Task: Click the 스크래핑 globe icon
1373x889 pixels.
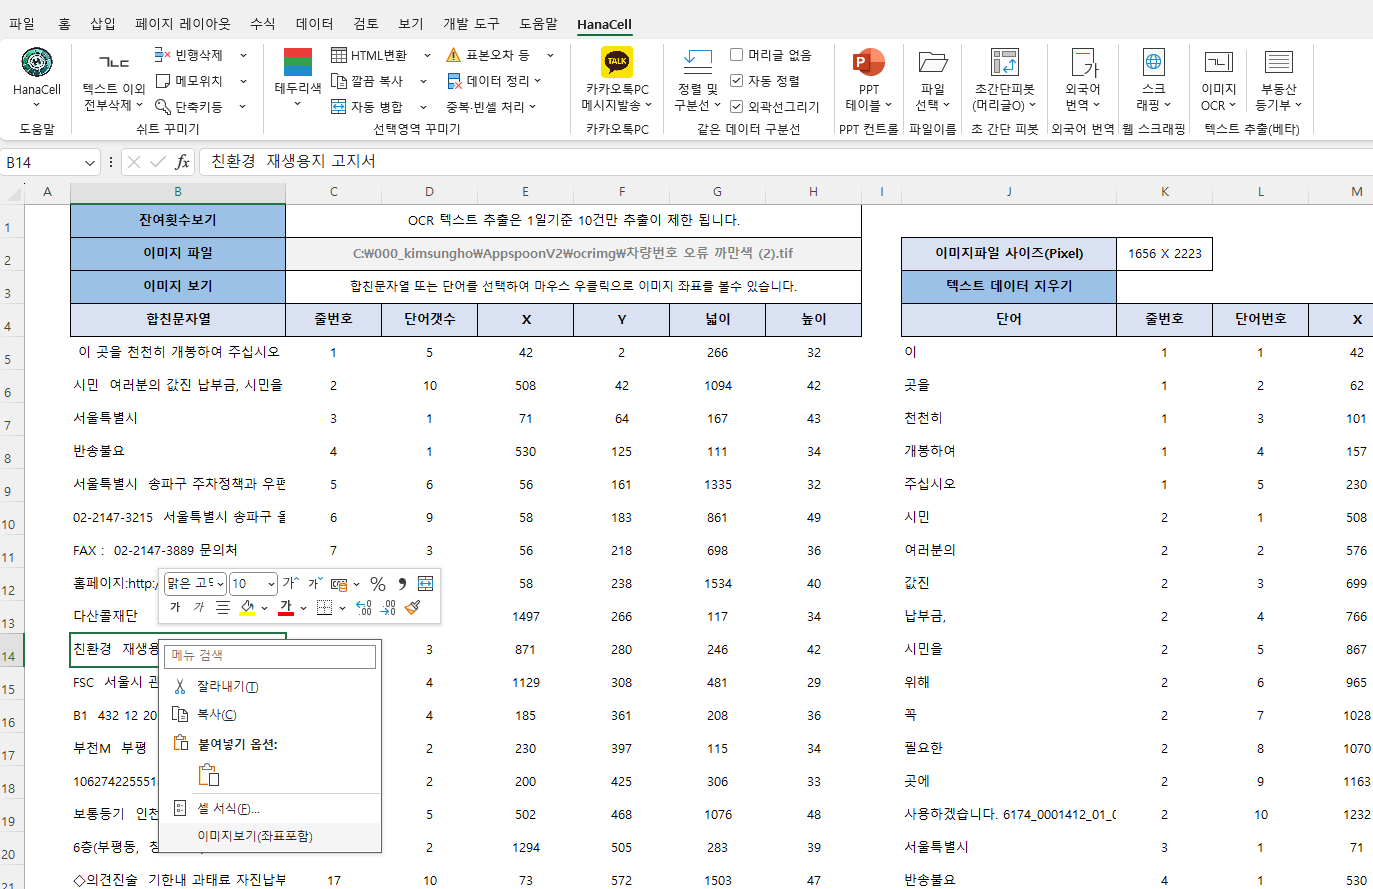Action: [x=1153, y=62]
